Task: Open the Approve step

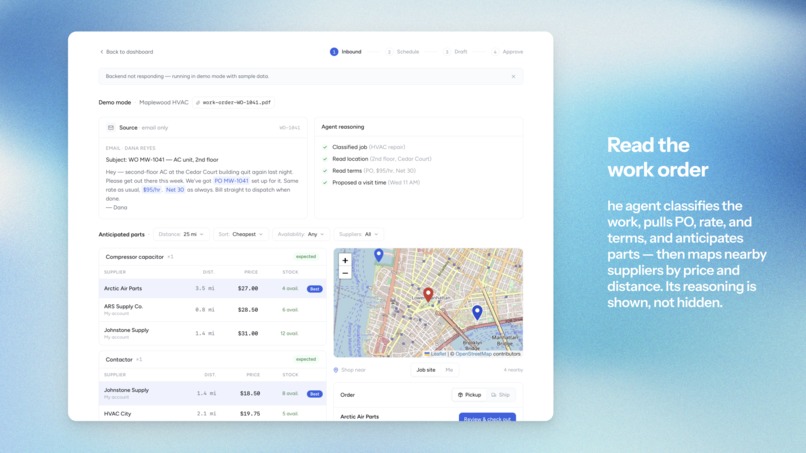Action: coord(507,52)
